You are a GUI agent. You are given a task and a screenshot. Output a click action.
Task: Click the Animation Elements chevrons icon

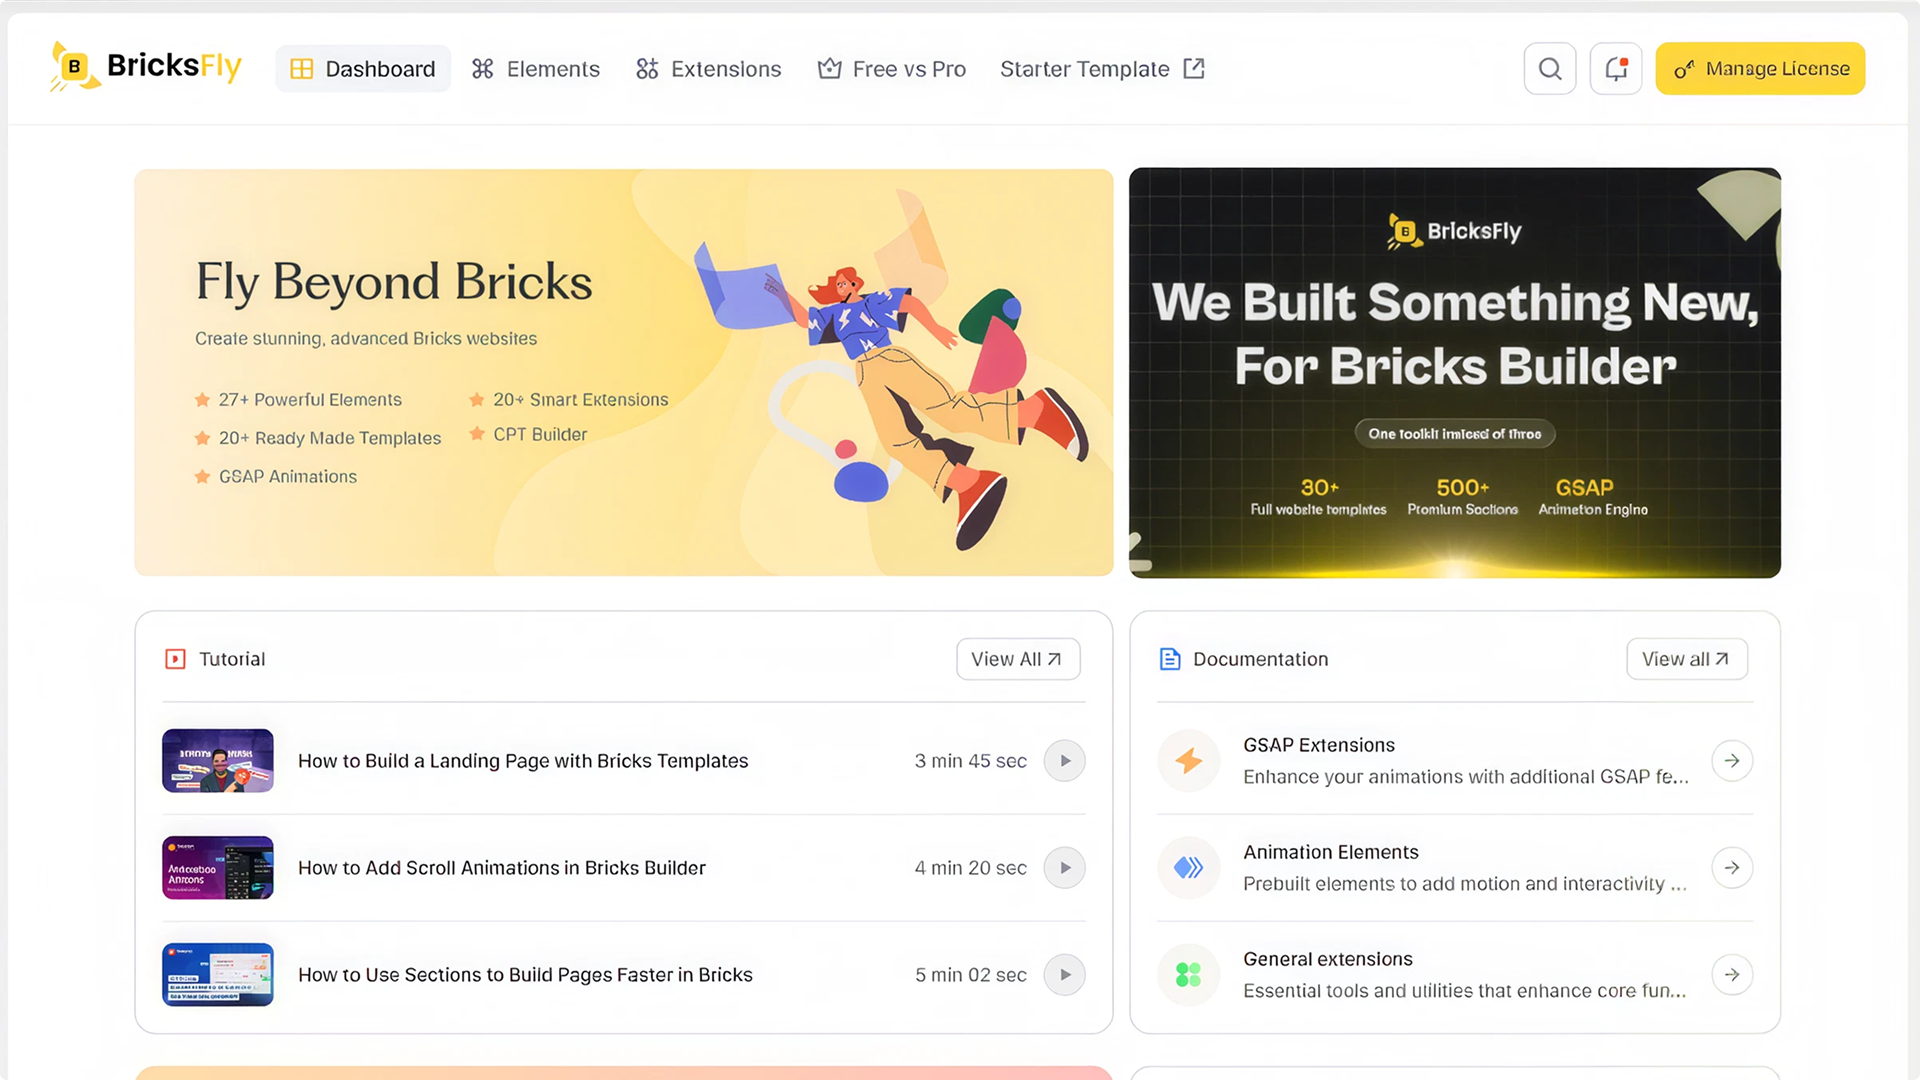1189,868
